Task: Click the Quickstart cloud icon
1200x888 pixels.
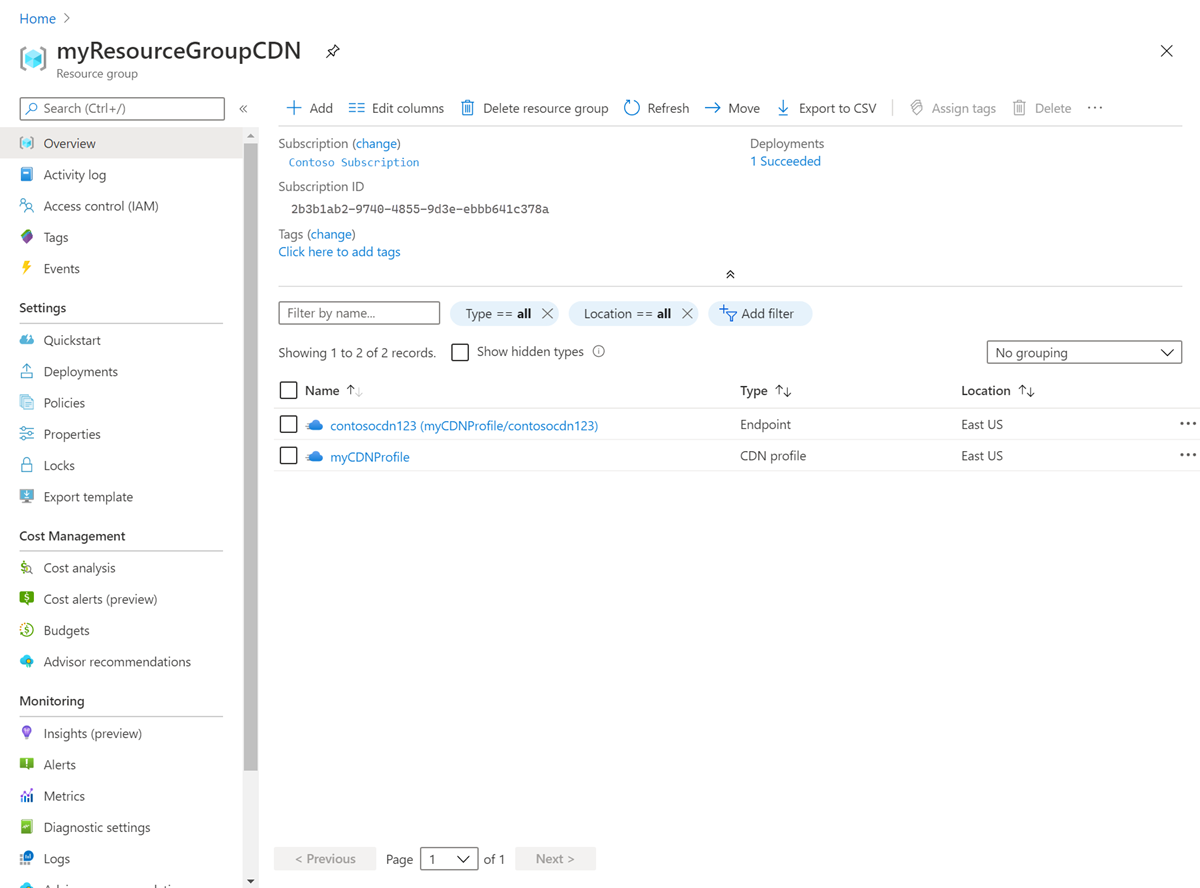Action: [27, 340]
